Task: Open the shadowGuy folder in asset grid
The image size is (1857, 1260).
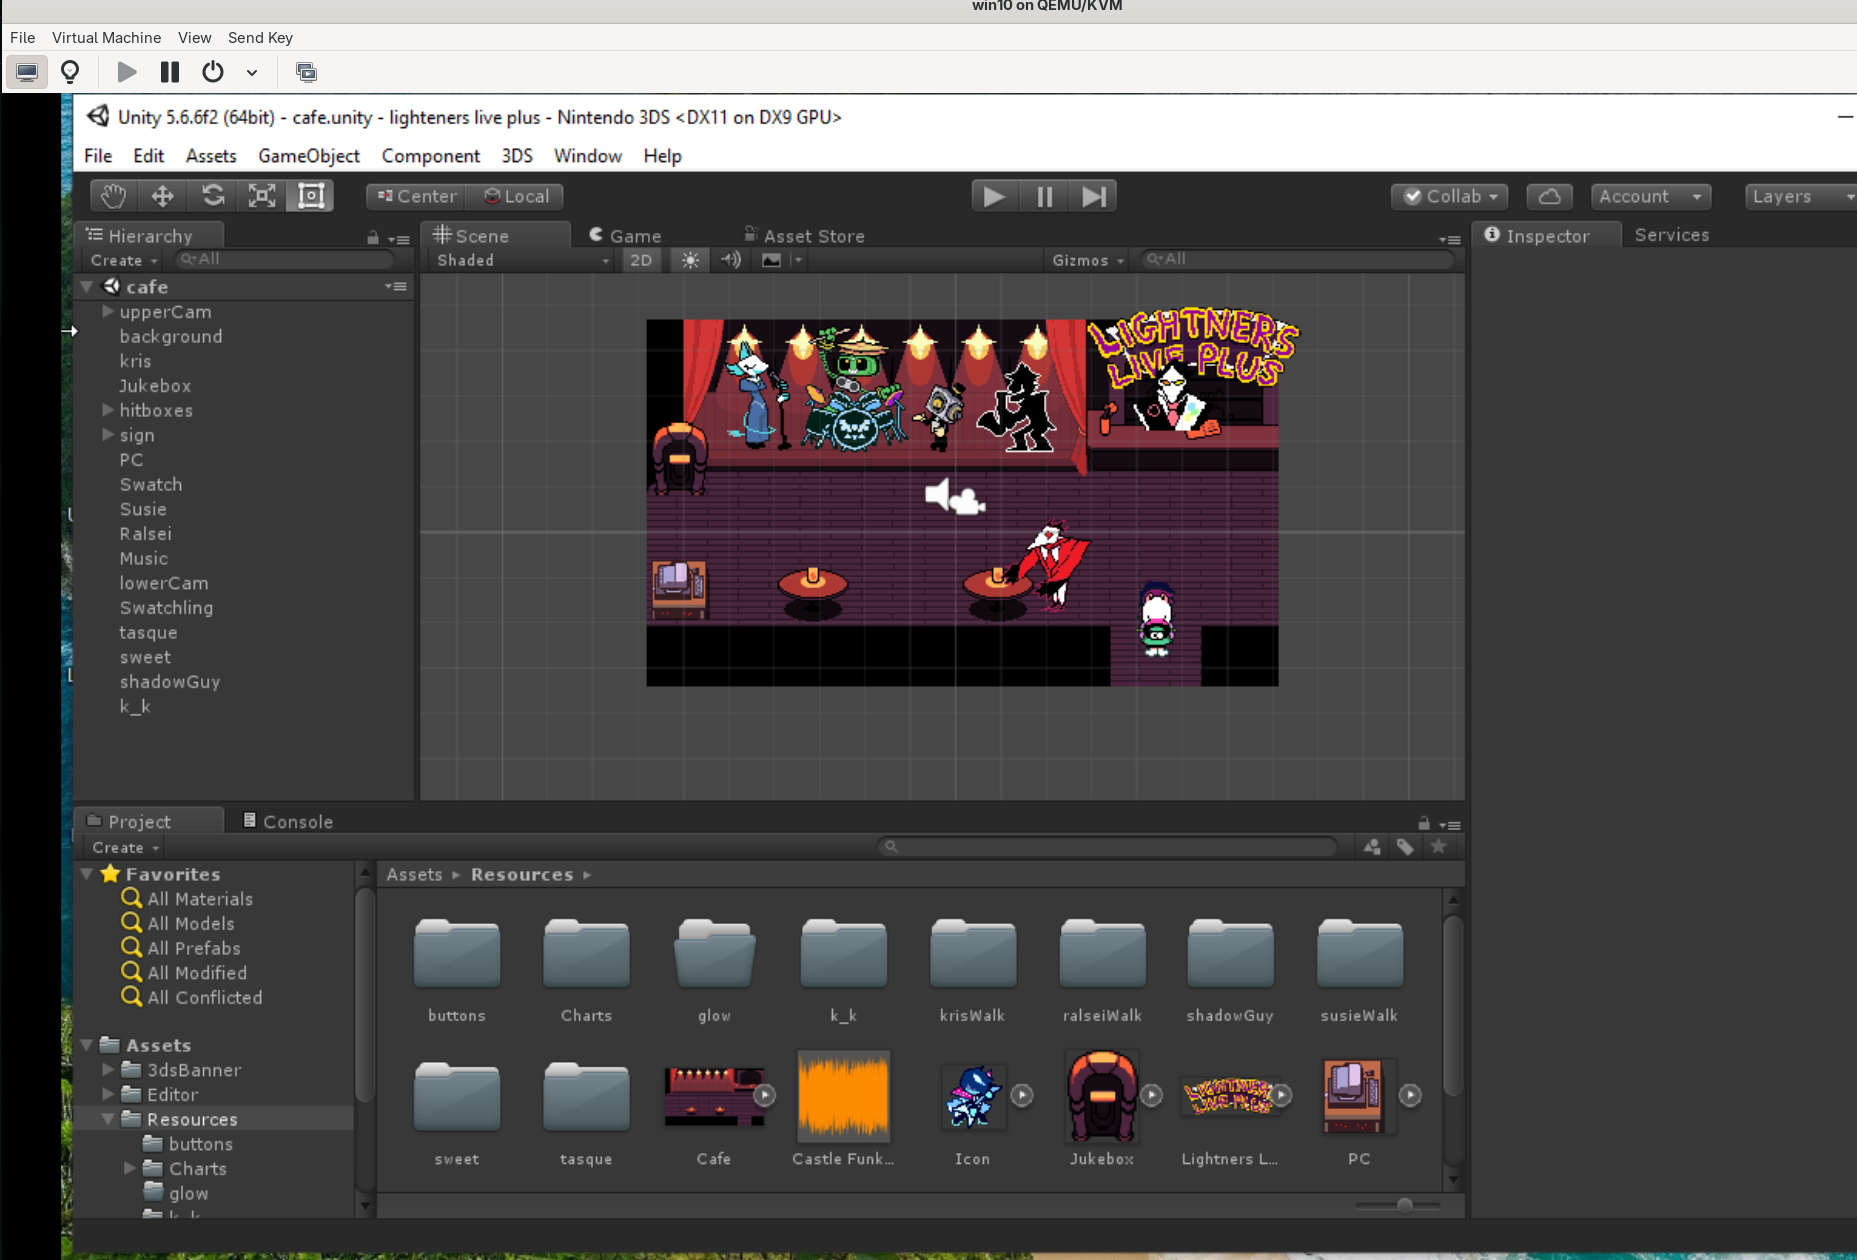Action: point(1230,954)
